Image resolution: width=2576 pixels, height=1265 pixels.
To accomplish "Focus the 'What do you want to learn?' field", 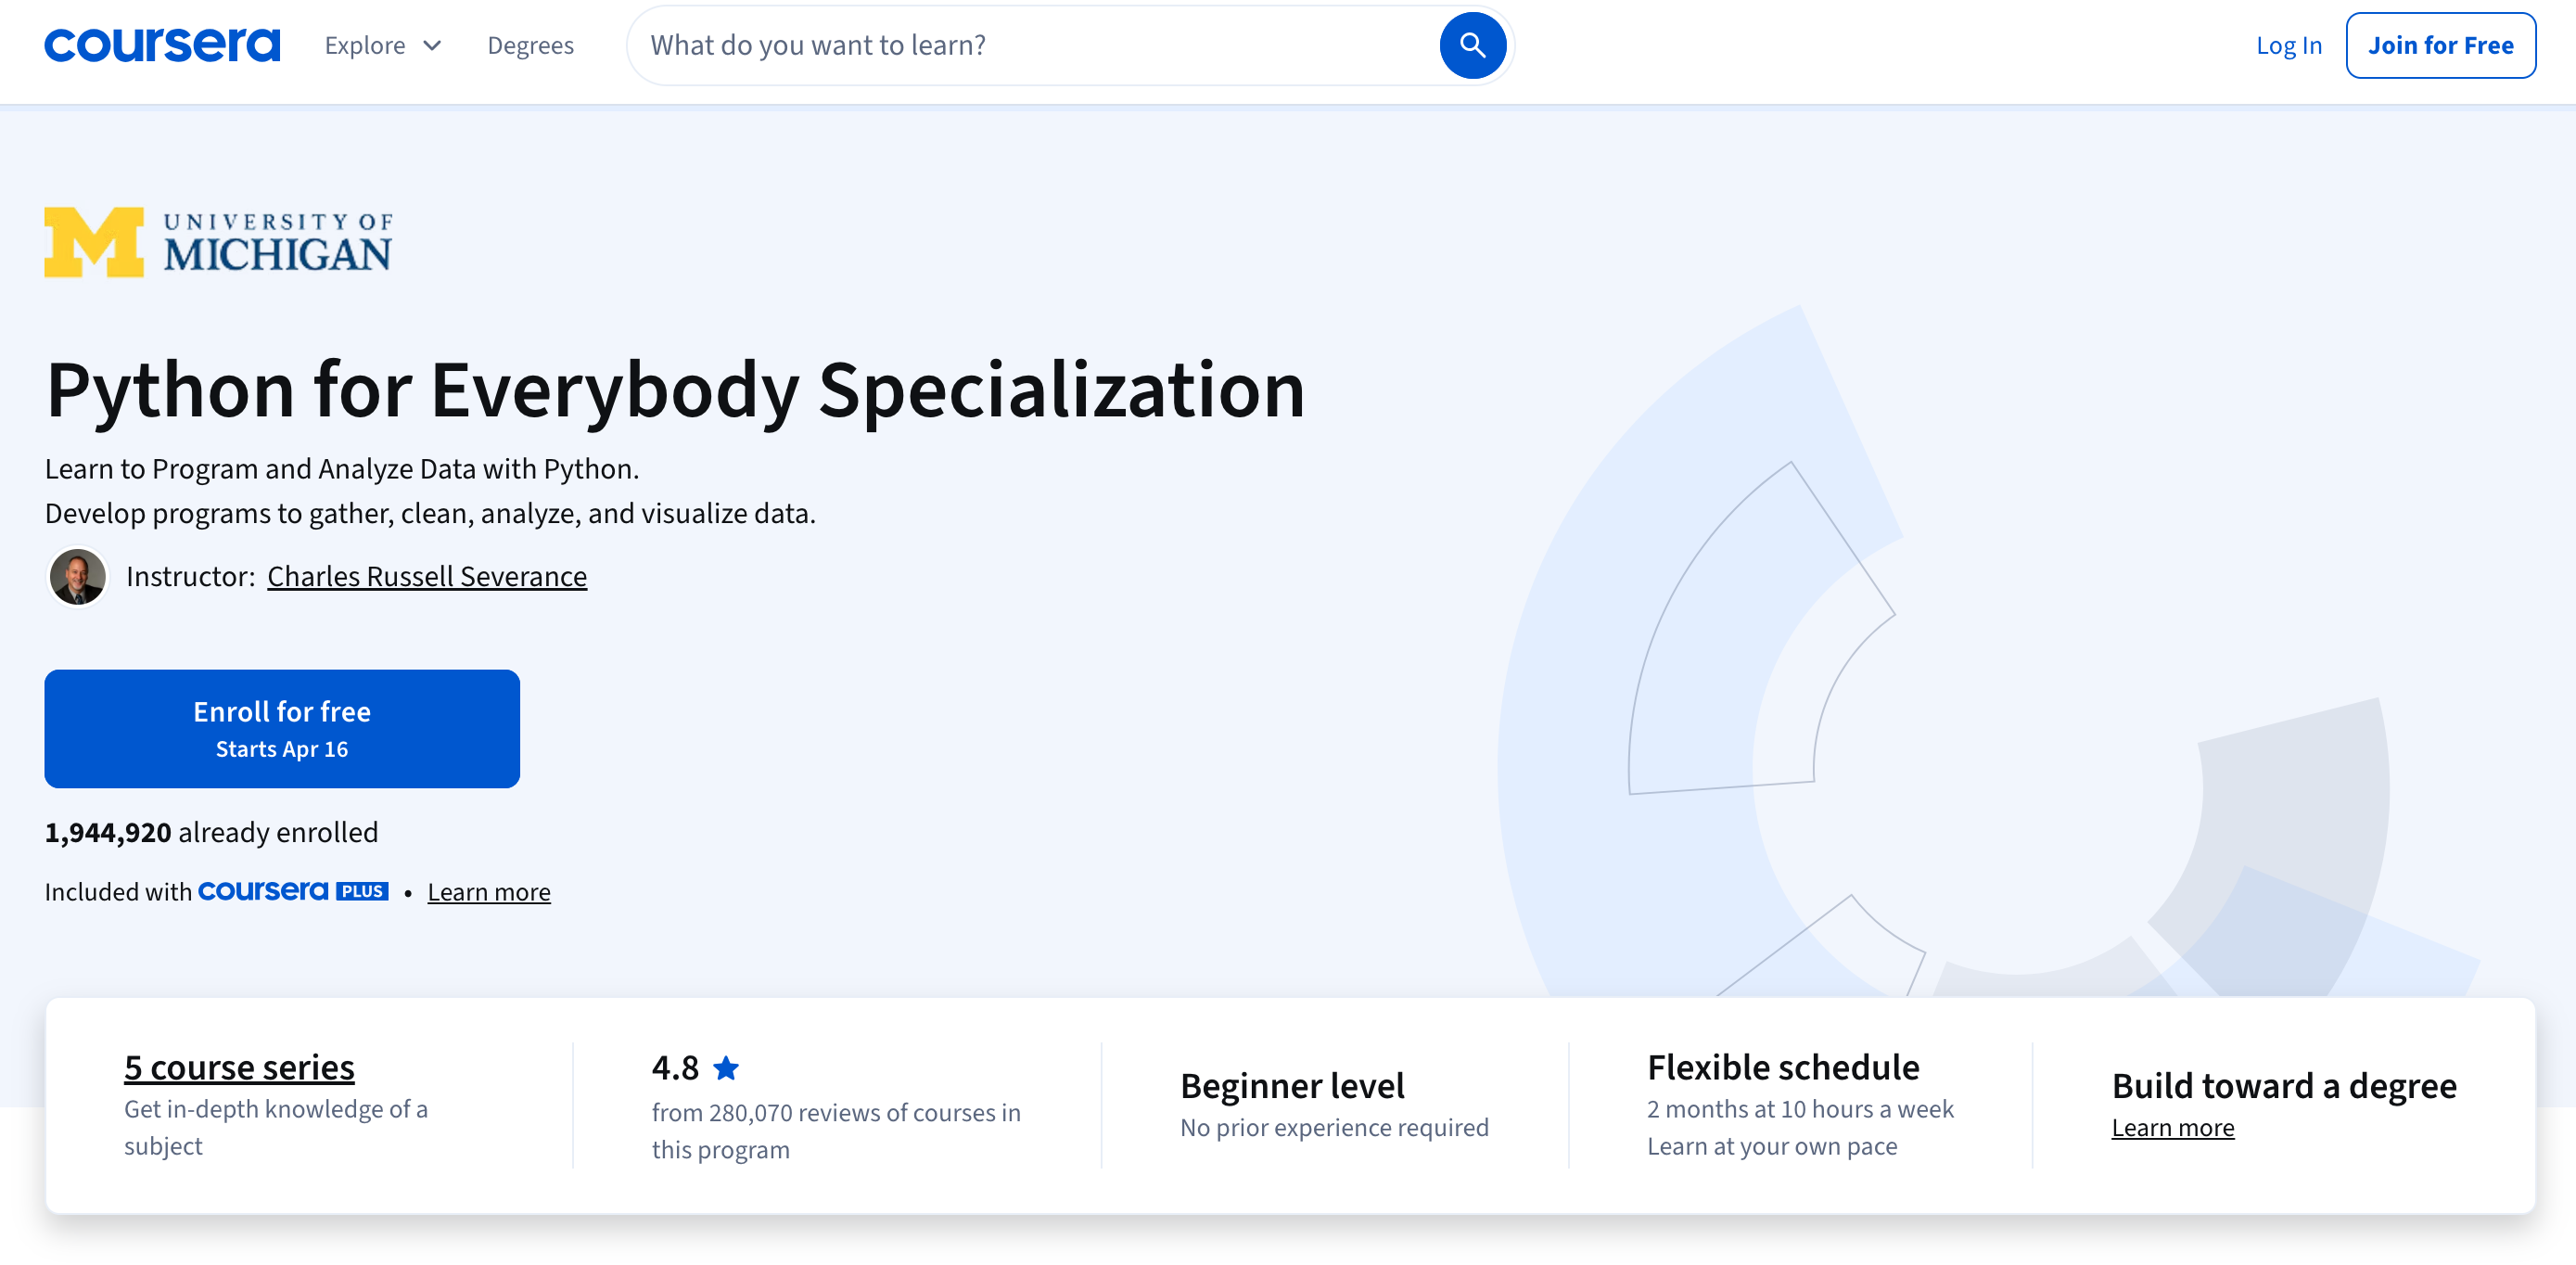I will pos(1030,45).
